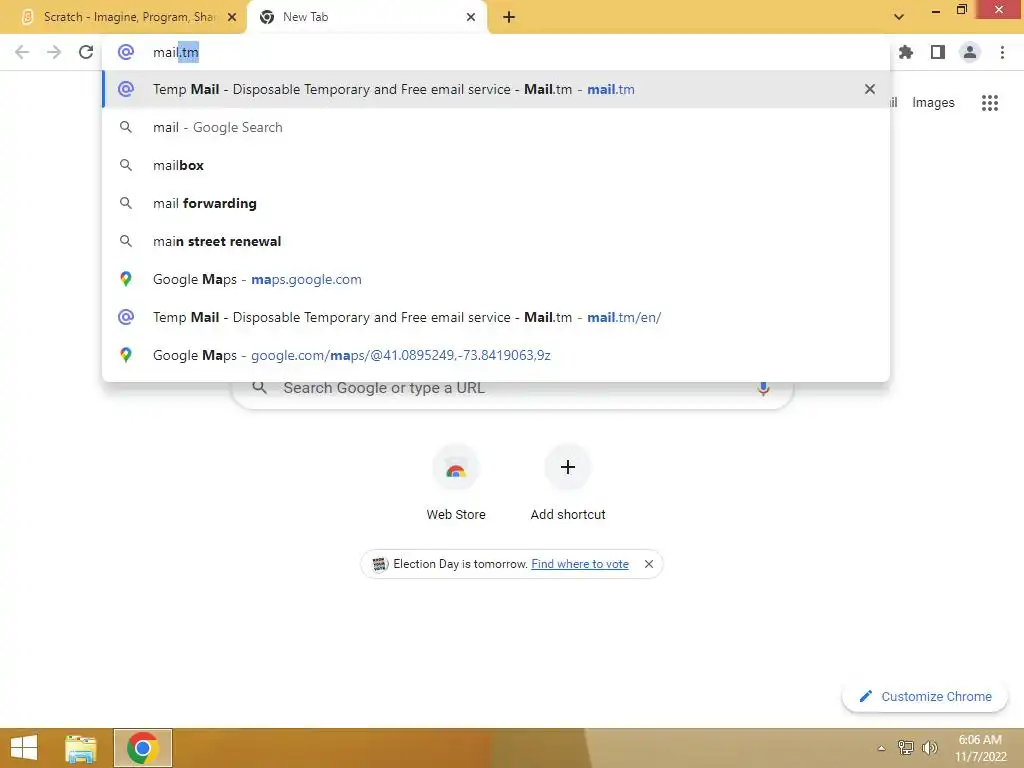Reload the current page
1024x768 pixels.
coord(86,52)
